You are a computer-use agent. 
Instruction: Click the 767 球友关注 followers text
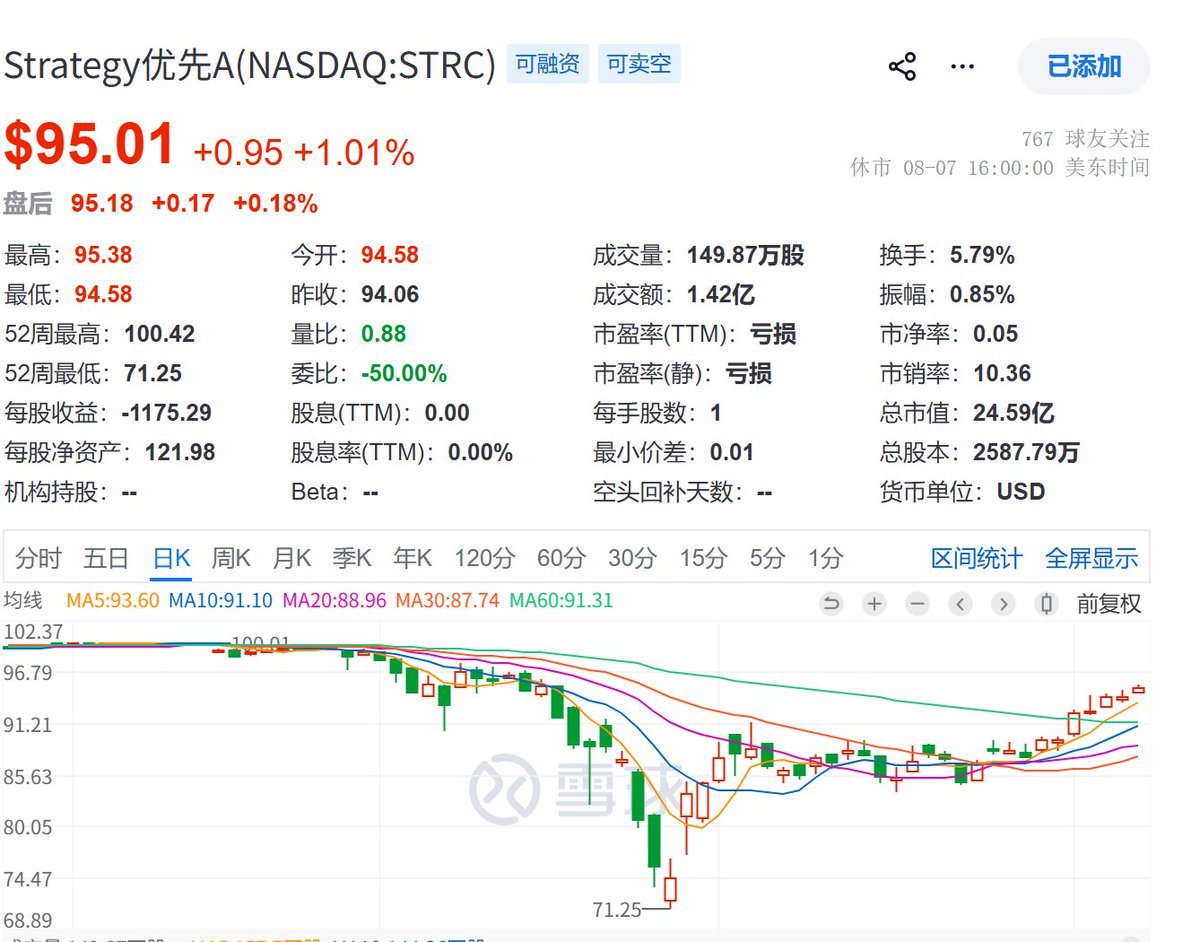tap(1085, 138)
